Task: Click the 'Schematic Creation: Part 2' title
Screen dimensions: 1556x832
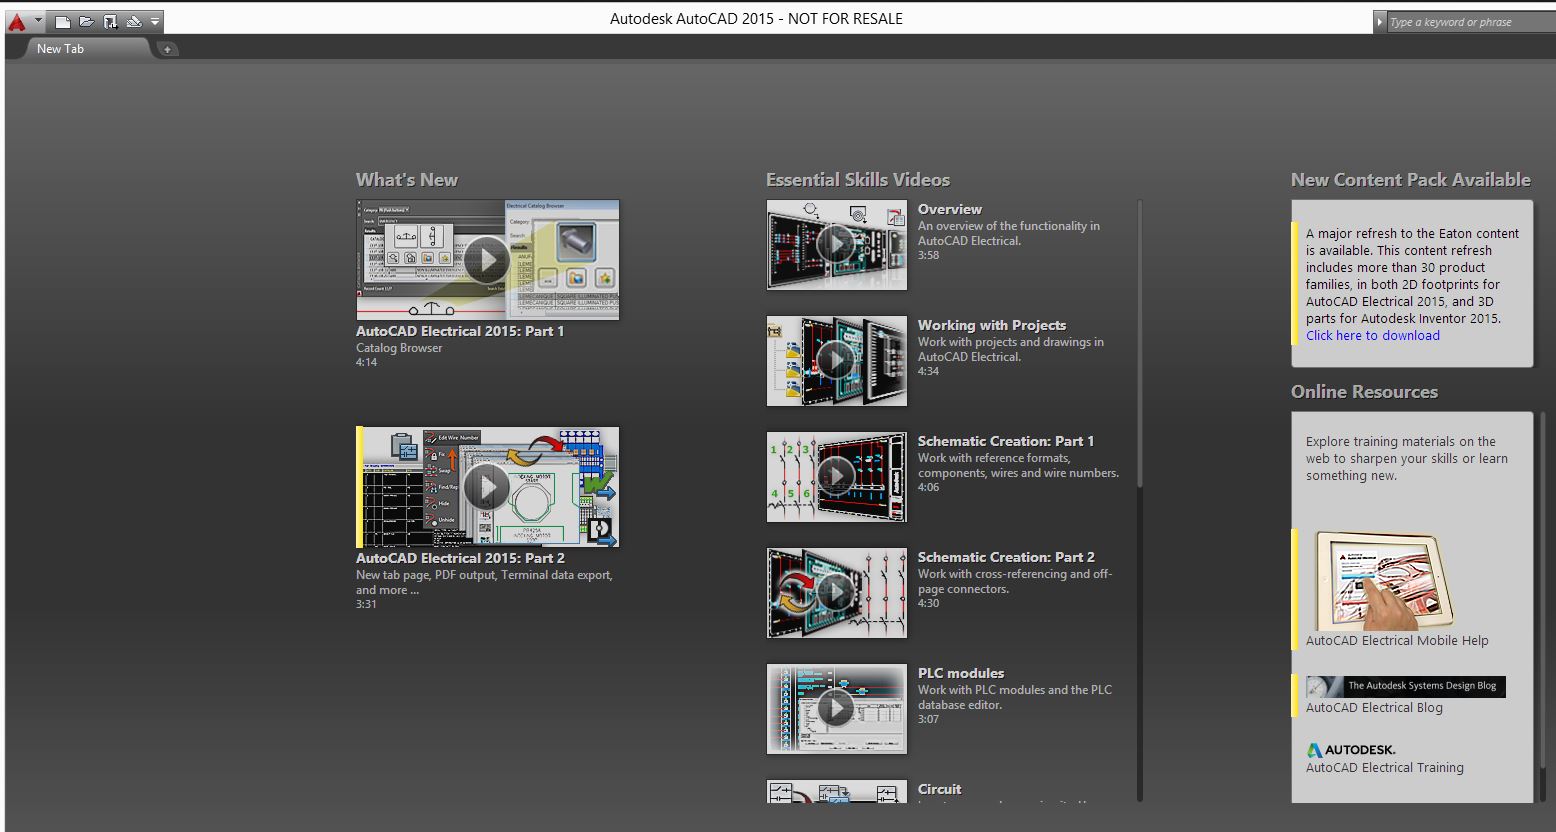Action: [1006, 557]
